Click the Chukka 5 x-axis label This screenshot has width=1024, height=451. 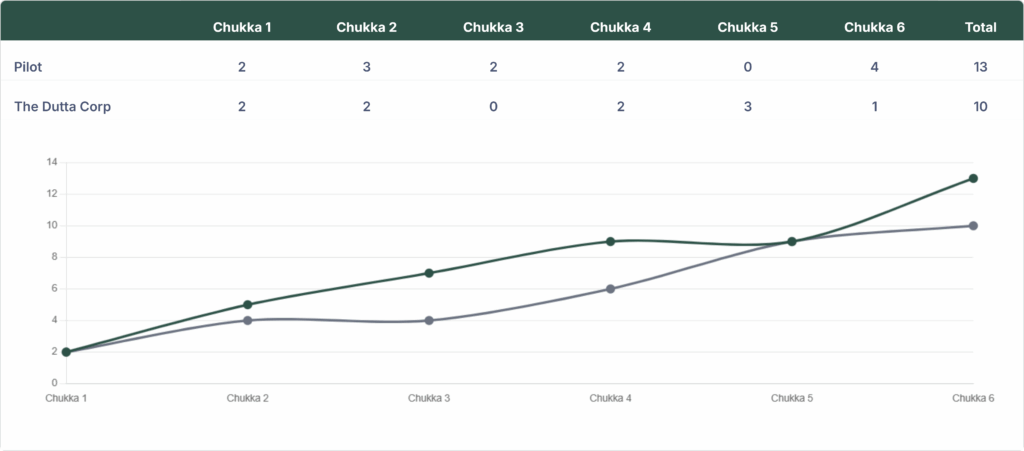click(x=791, y=398)
